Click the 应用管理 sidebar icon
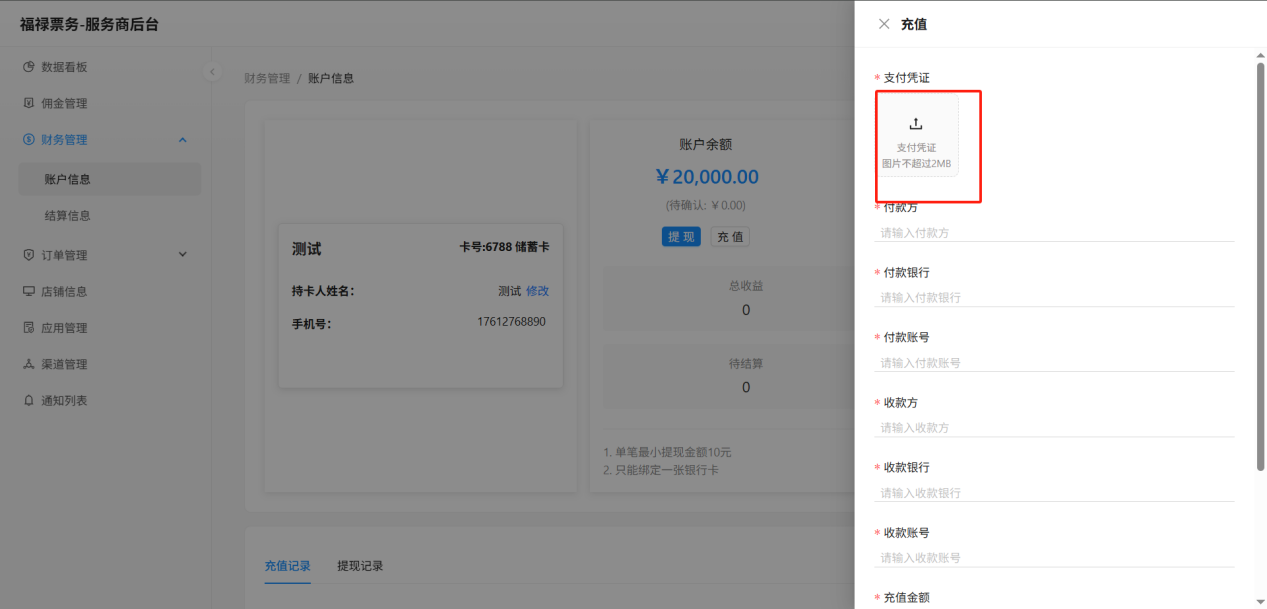Image resolution: width=1267 pixels, height=609 pixels. click(29, 328)
